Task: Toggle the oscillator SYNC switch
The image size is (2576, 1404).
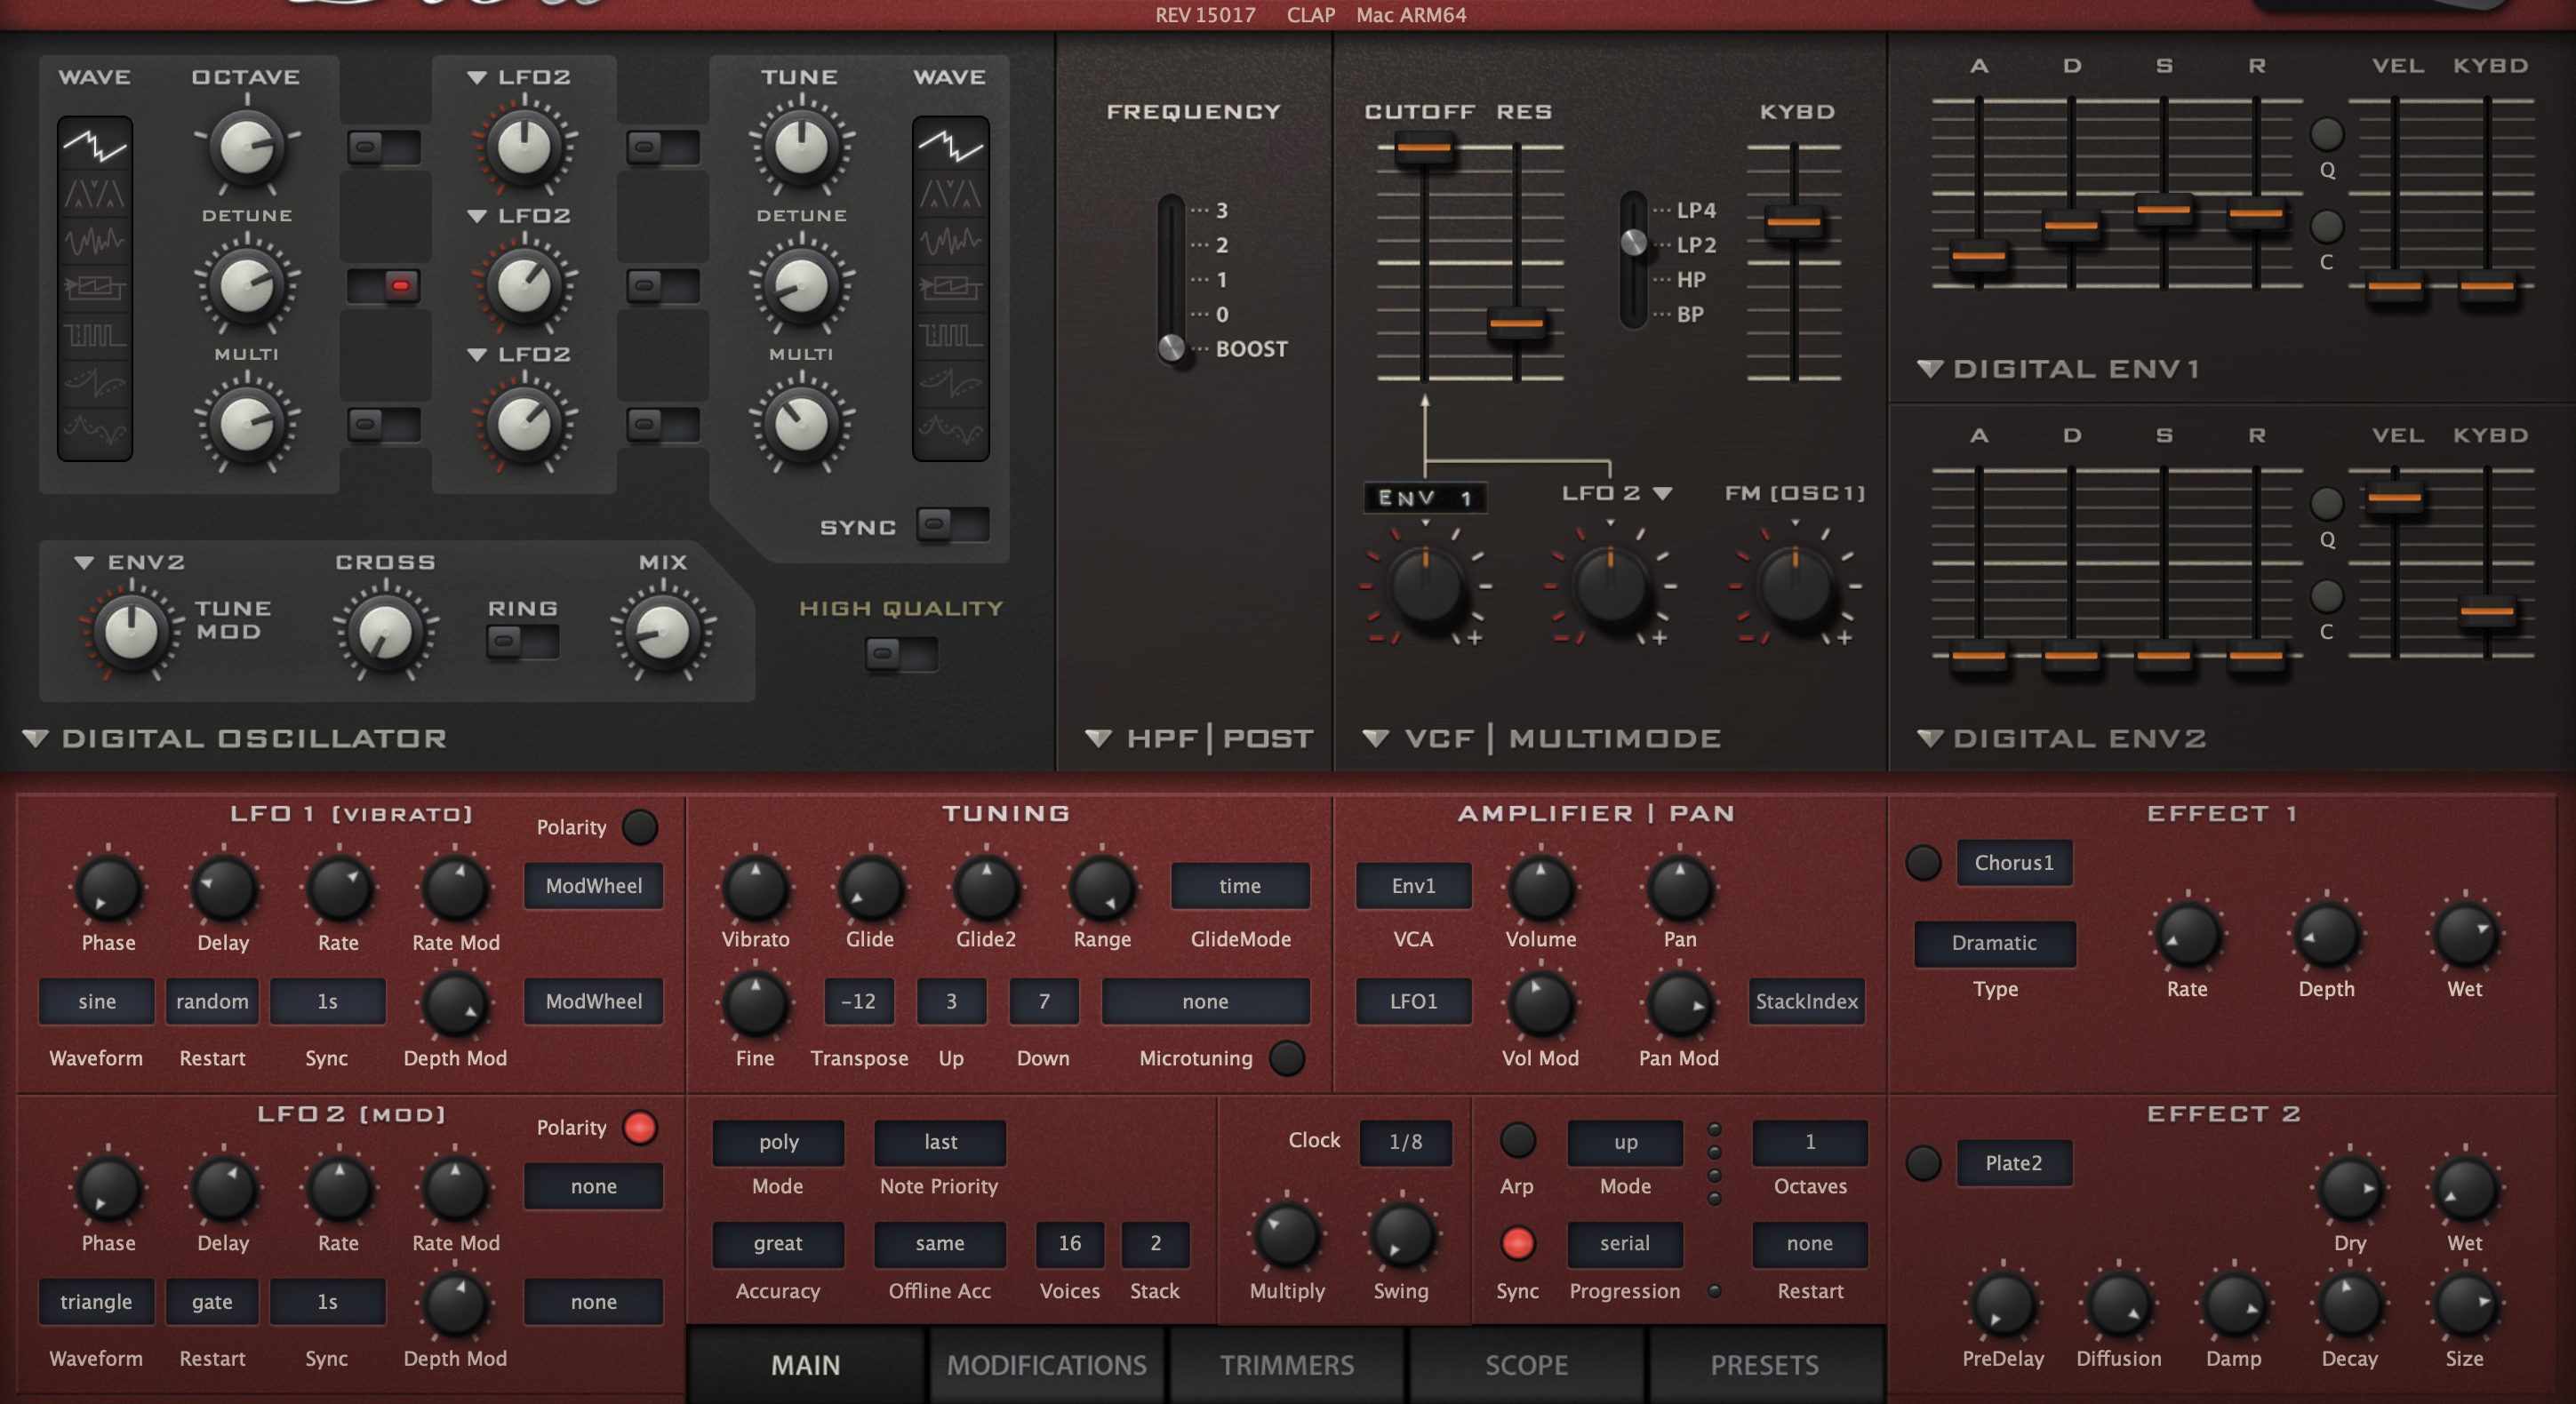Action: pyautogui.click(x=951, y=525)
